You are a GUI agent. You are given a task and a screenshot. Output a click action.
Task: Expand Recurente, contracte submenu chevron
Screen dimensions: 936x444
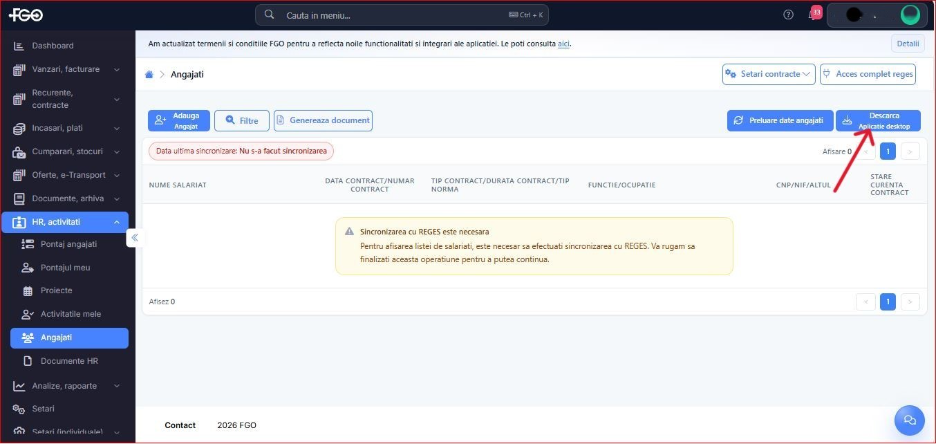coord(116,99)
